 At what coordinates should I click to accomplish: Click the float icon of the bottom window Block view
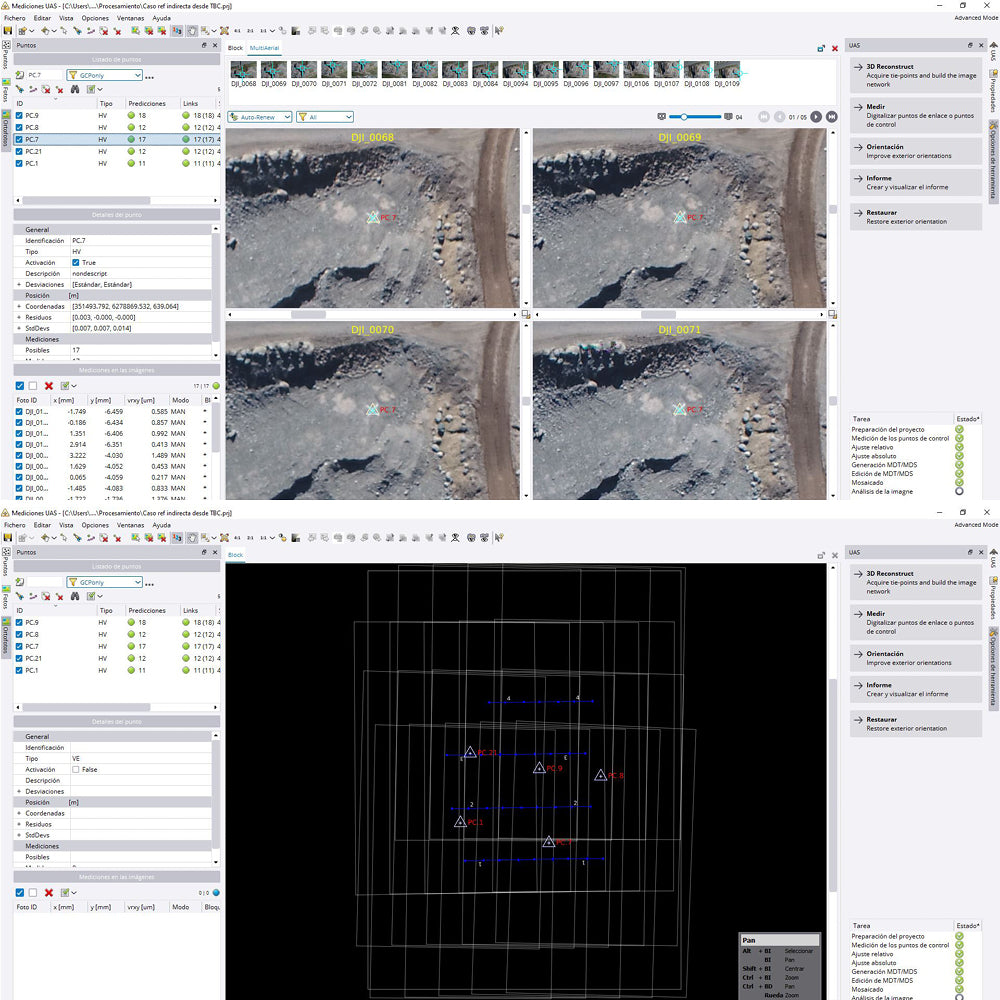821,555
